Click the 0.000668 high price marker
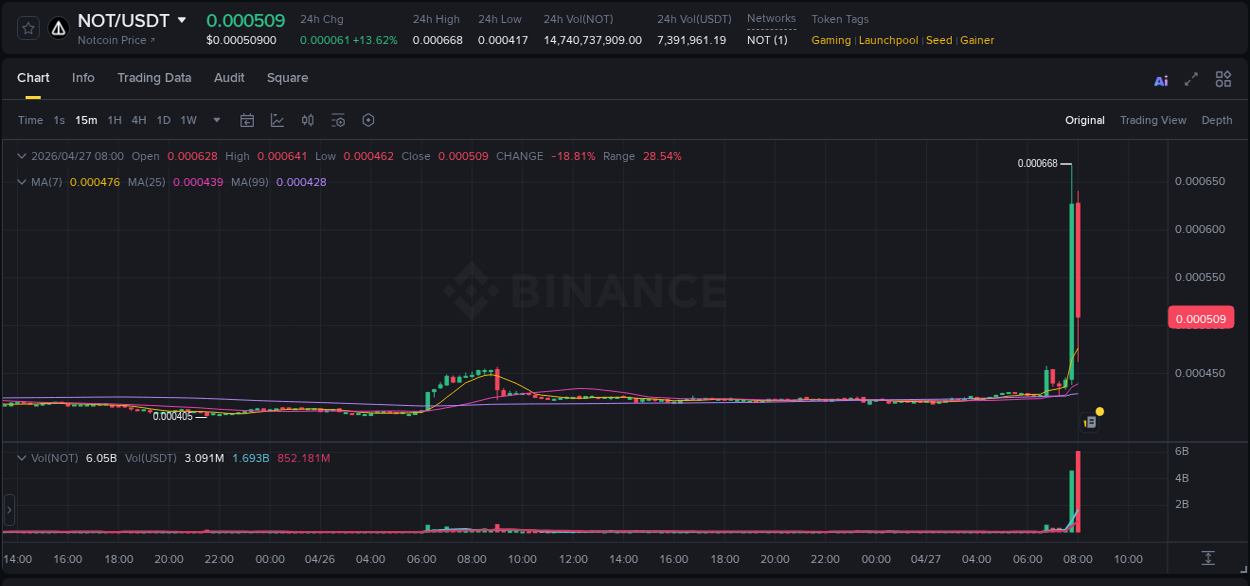Screen dimensions: 1250x586 pos(1037,163)
